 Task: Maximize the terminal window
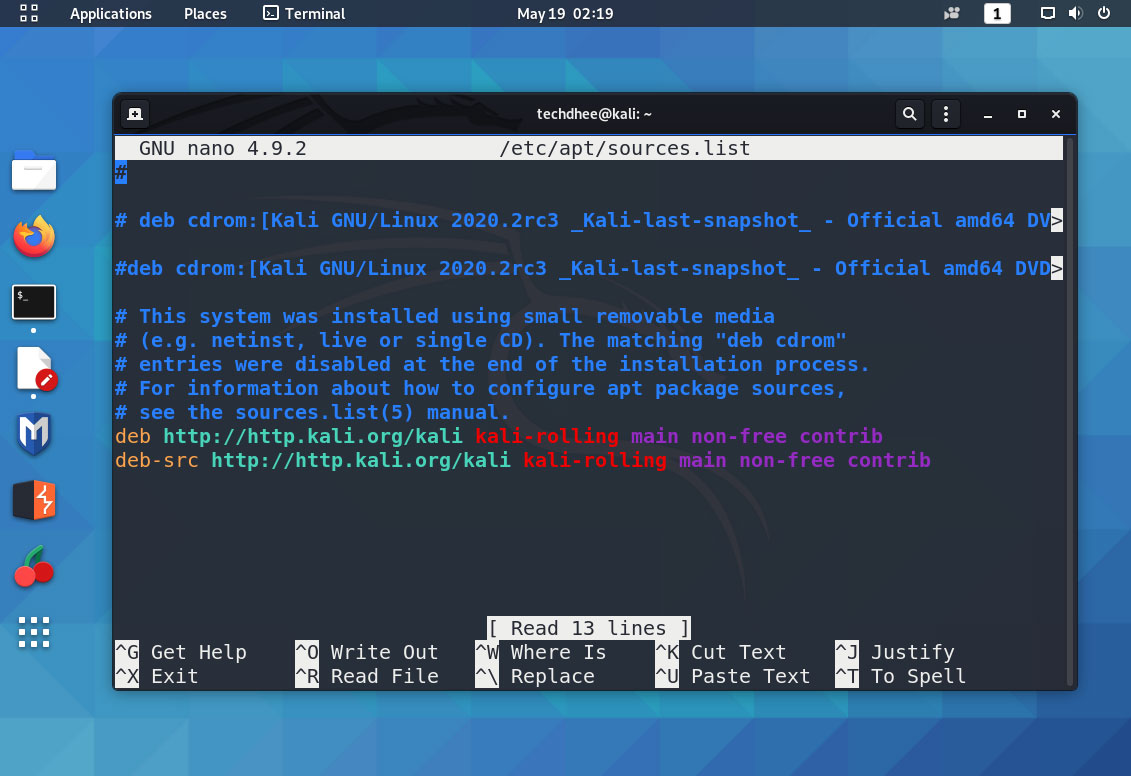(x=1021, y=114)
